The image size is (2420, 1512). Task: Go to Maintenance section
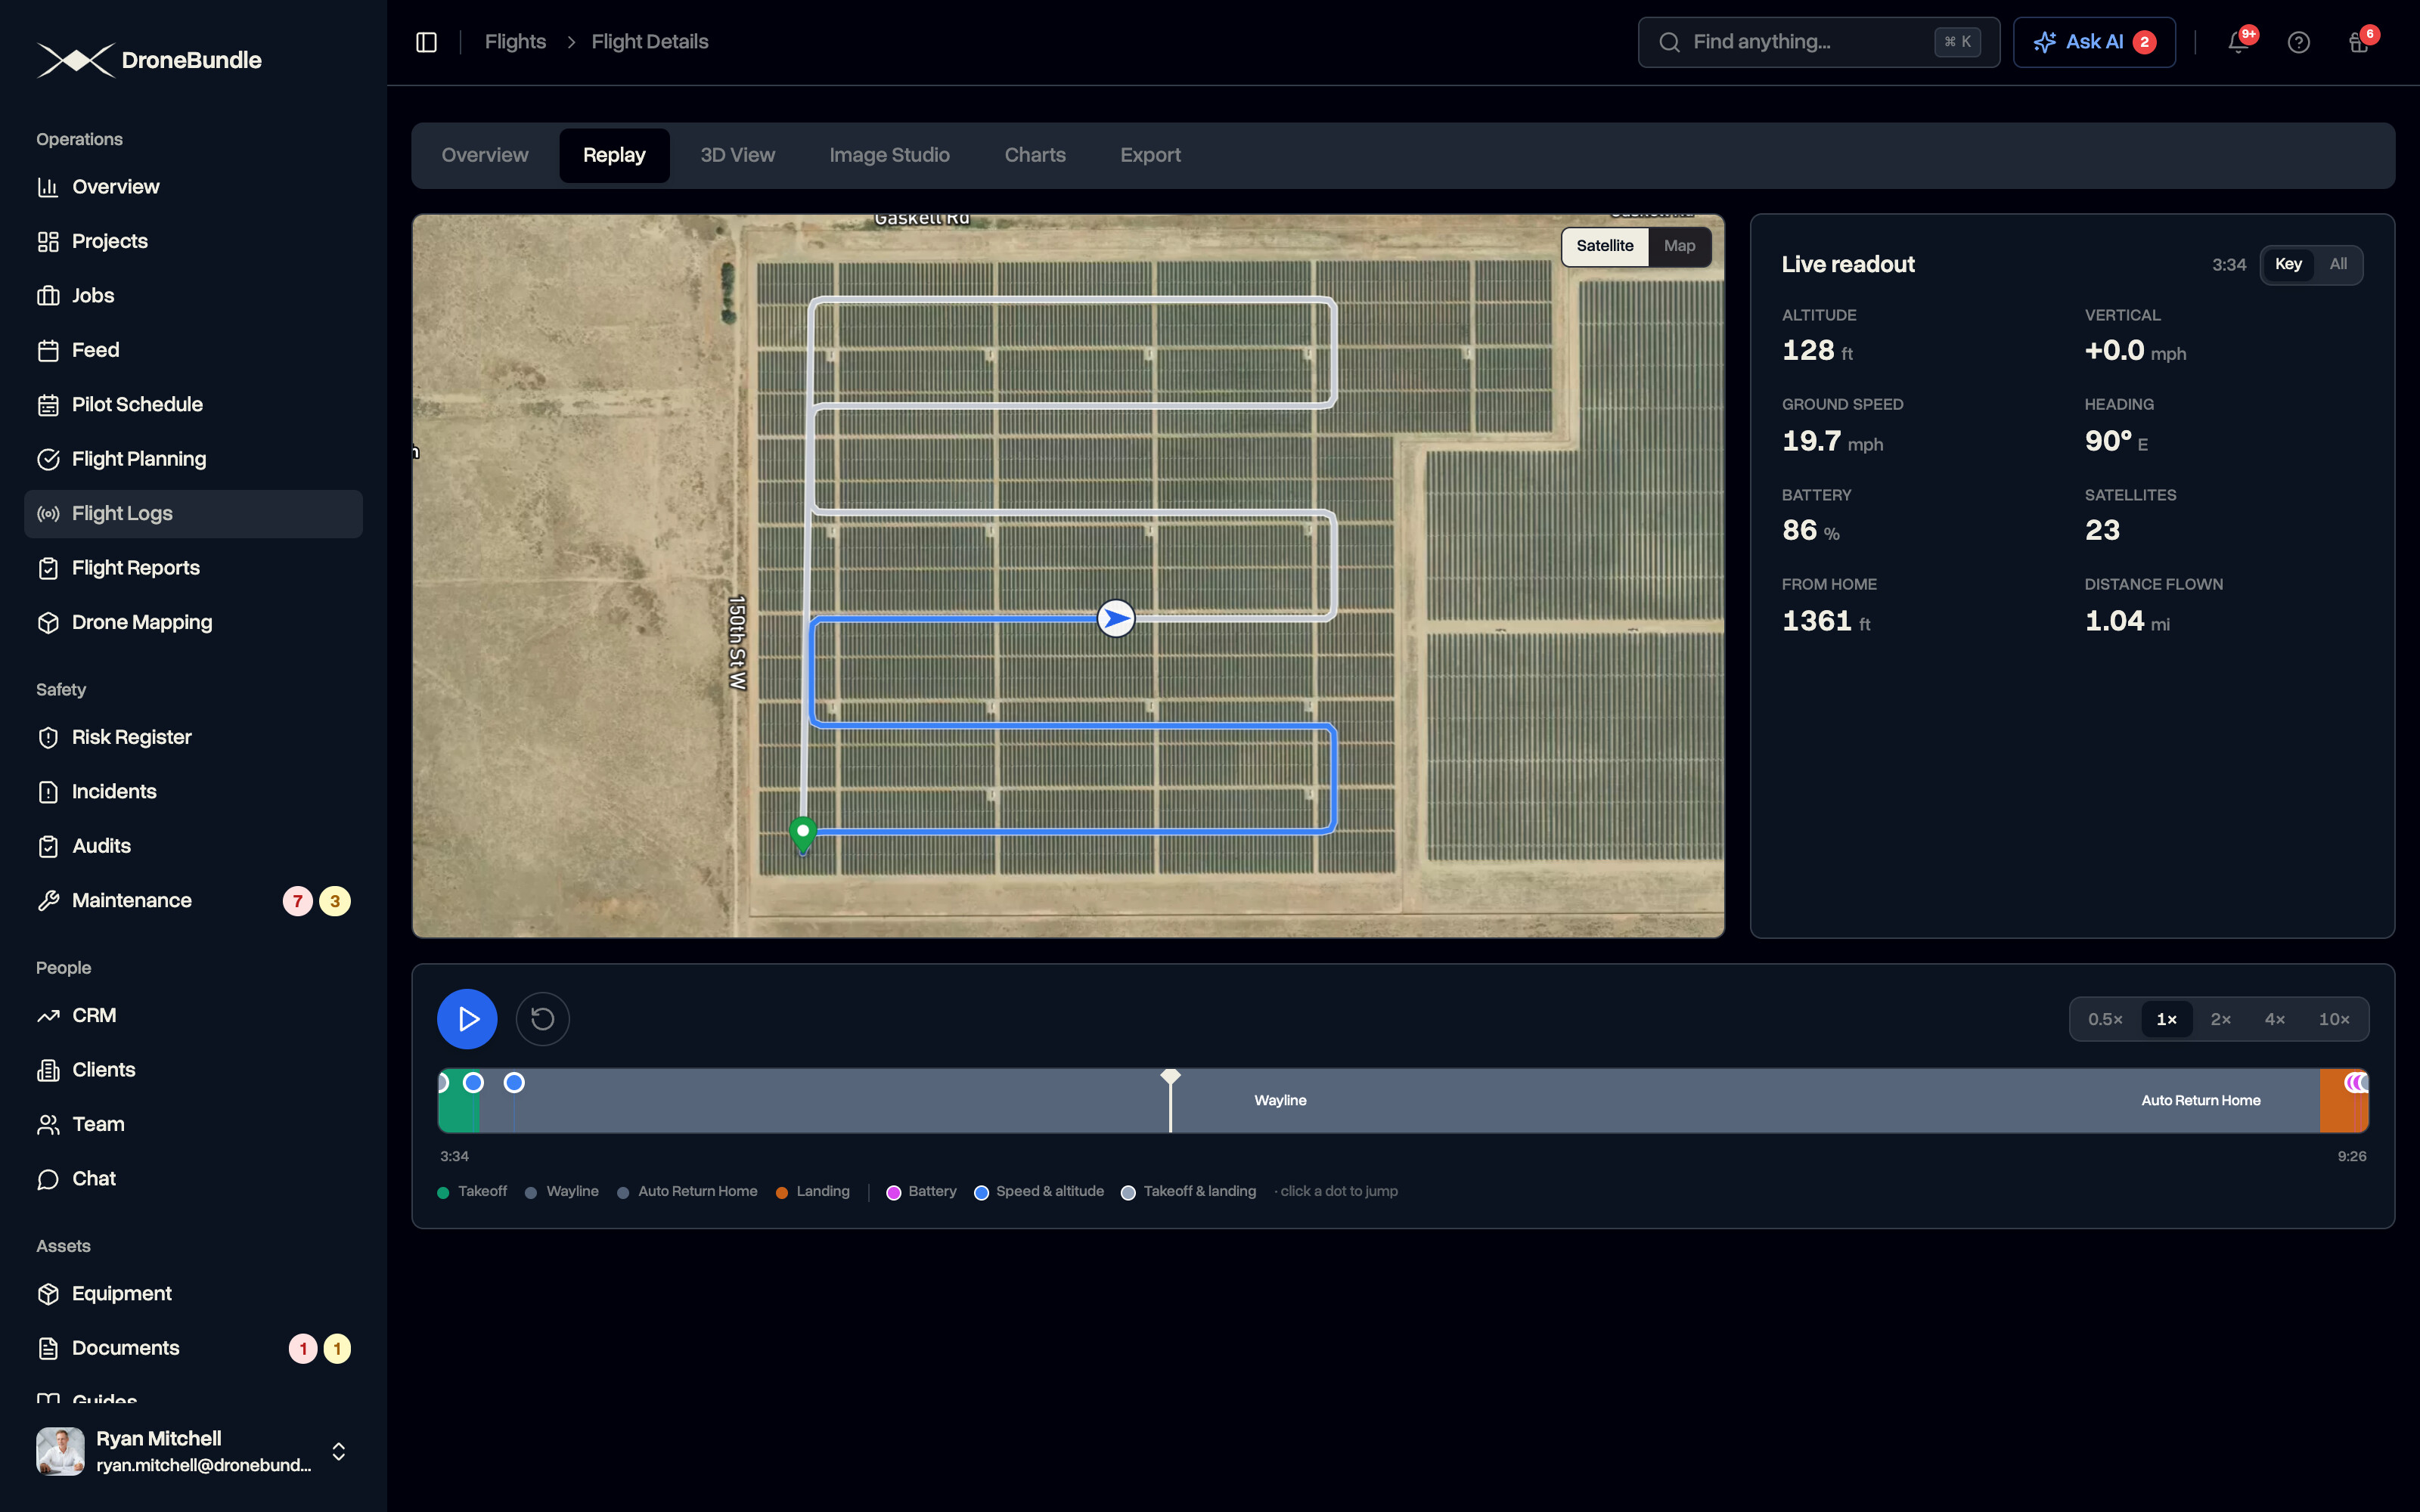[193, 901]
